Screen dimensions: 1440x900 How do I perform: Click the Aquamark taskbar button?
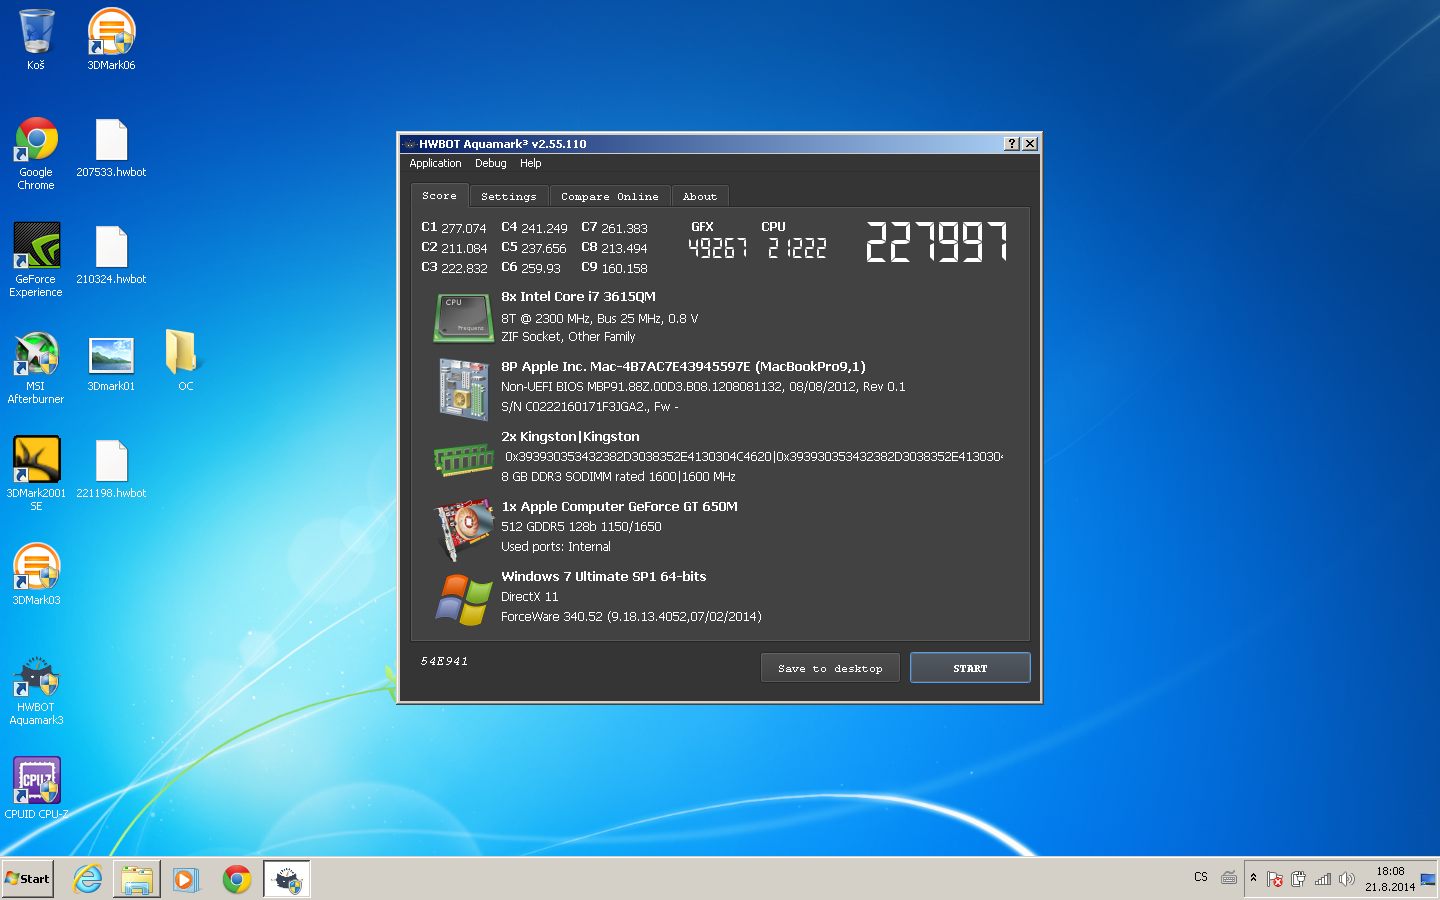coord(287,879)
